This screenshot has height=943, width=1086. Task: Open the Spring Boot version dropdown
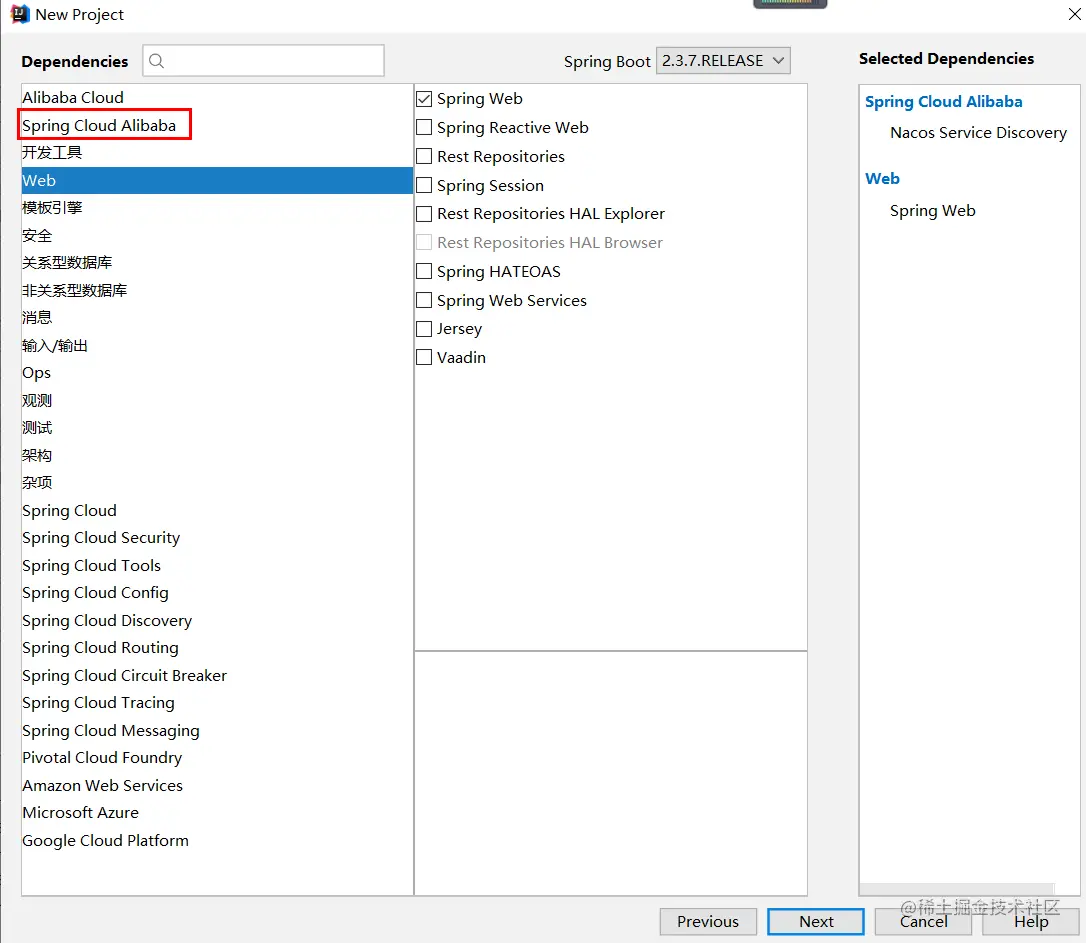point(723,61)
